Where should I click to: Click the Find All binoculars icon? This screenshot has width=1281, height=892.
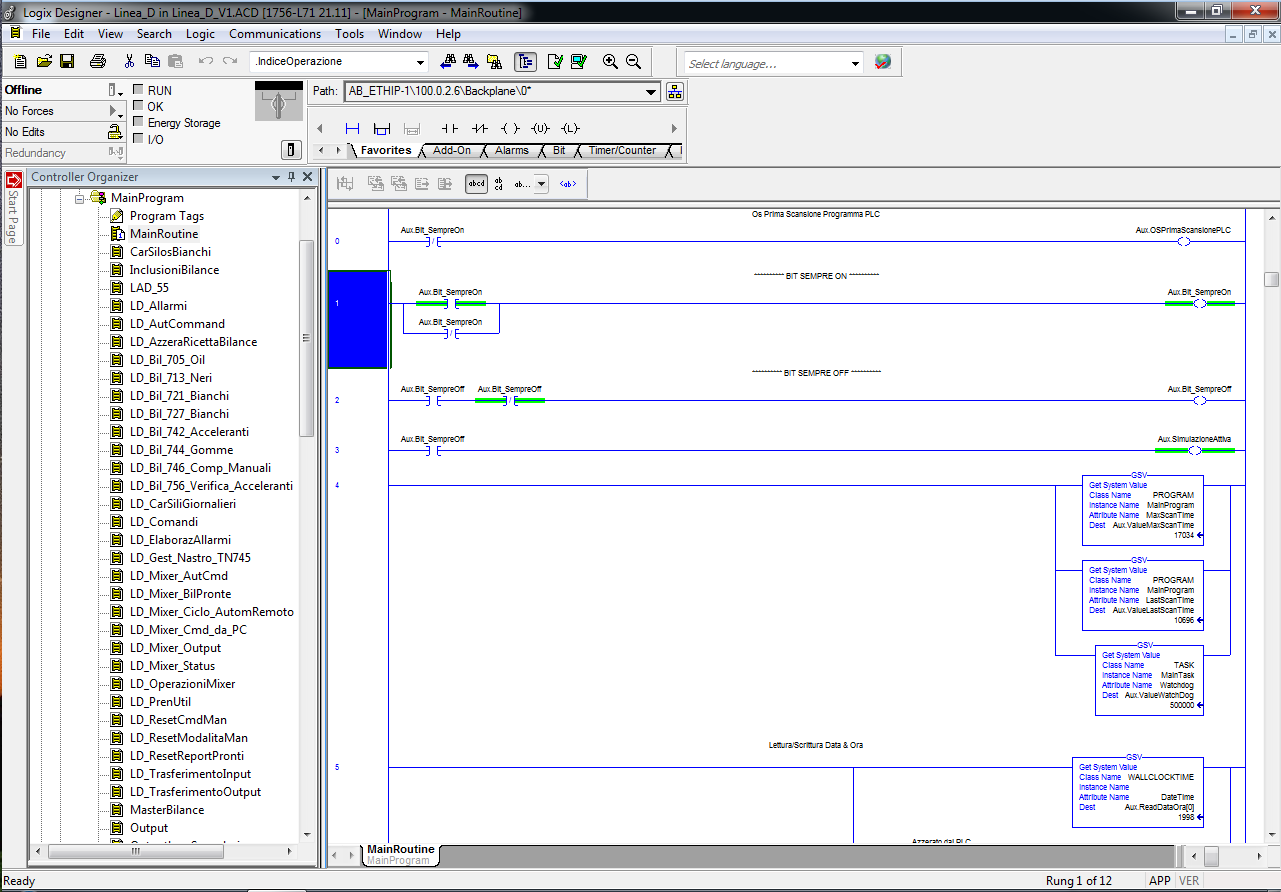(494, 61)
